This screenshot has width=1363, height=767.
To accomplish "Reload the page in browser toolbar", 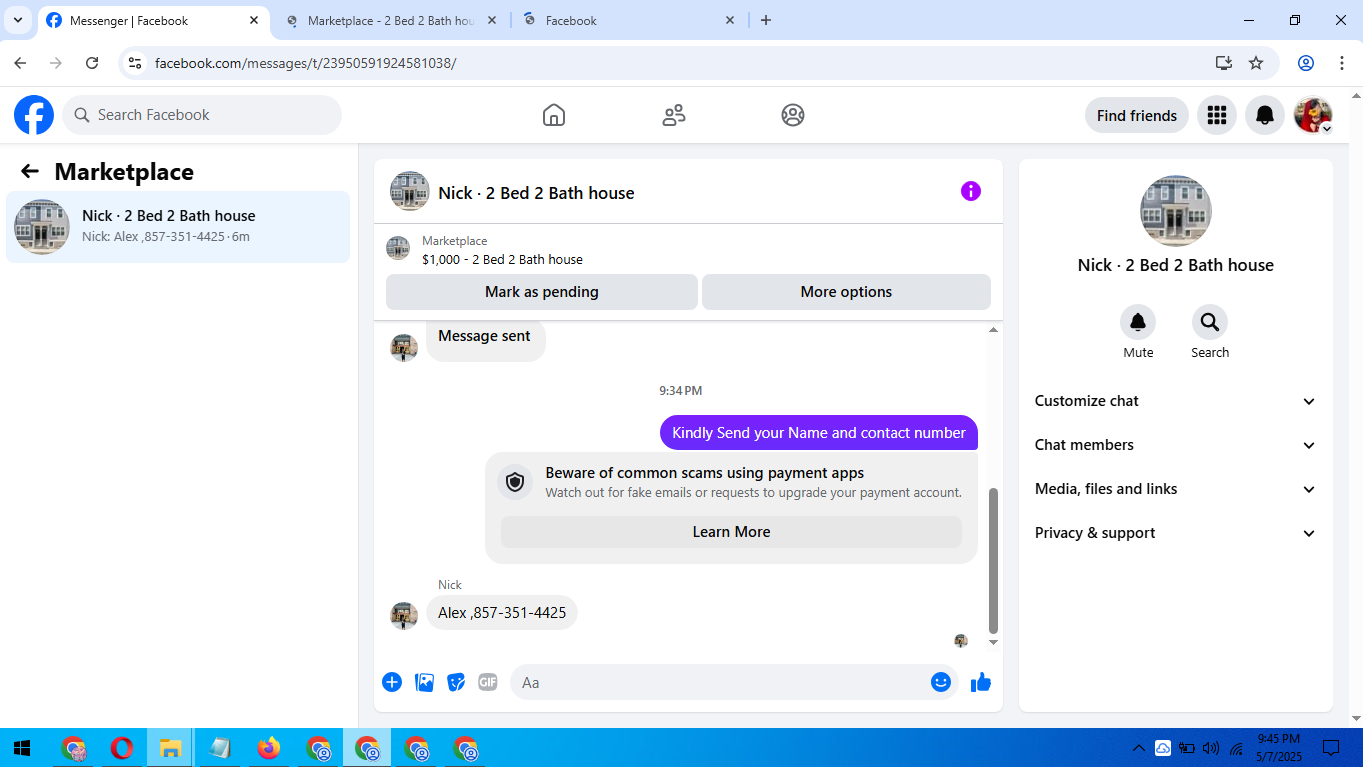I will pyautogui.click(x=92, y=62).
